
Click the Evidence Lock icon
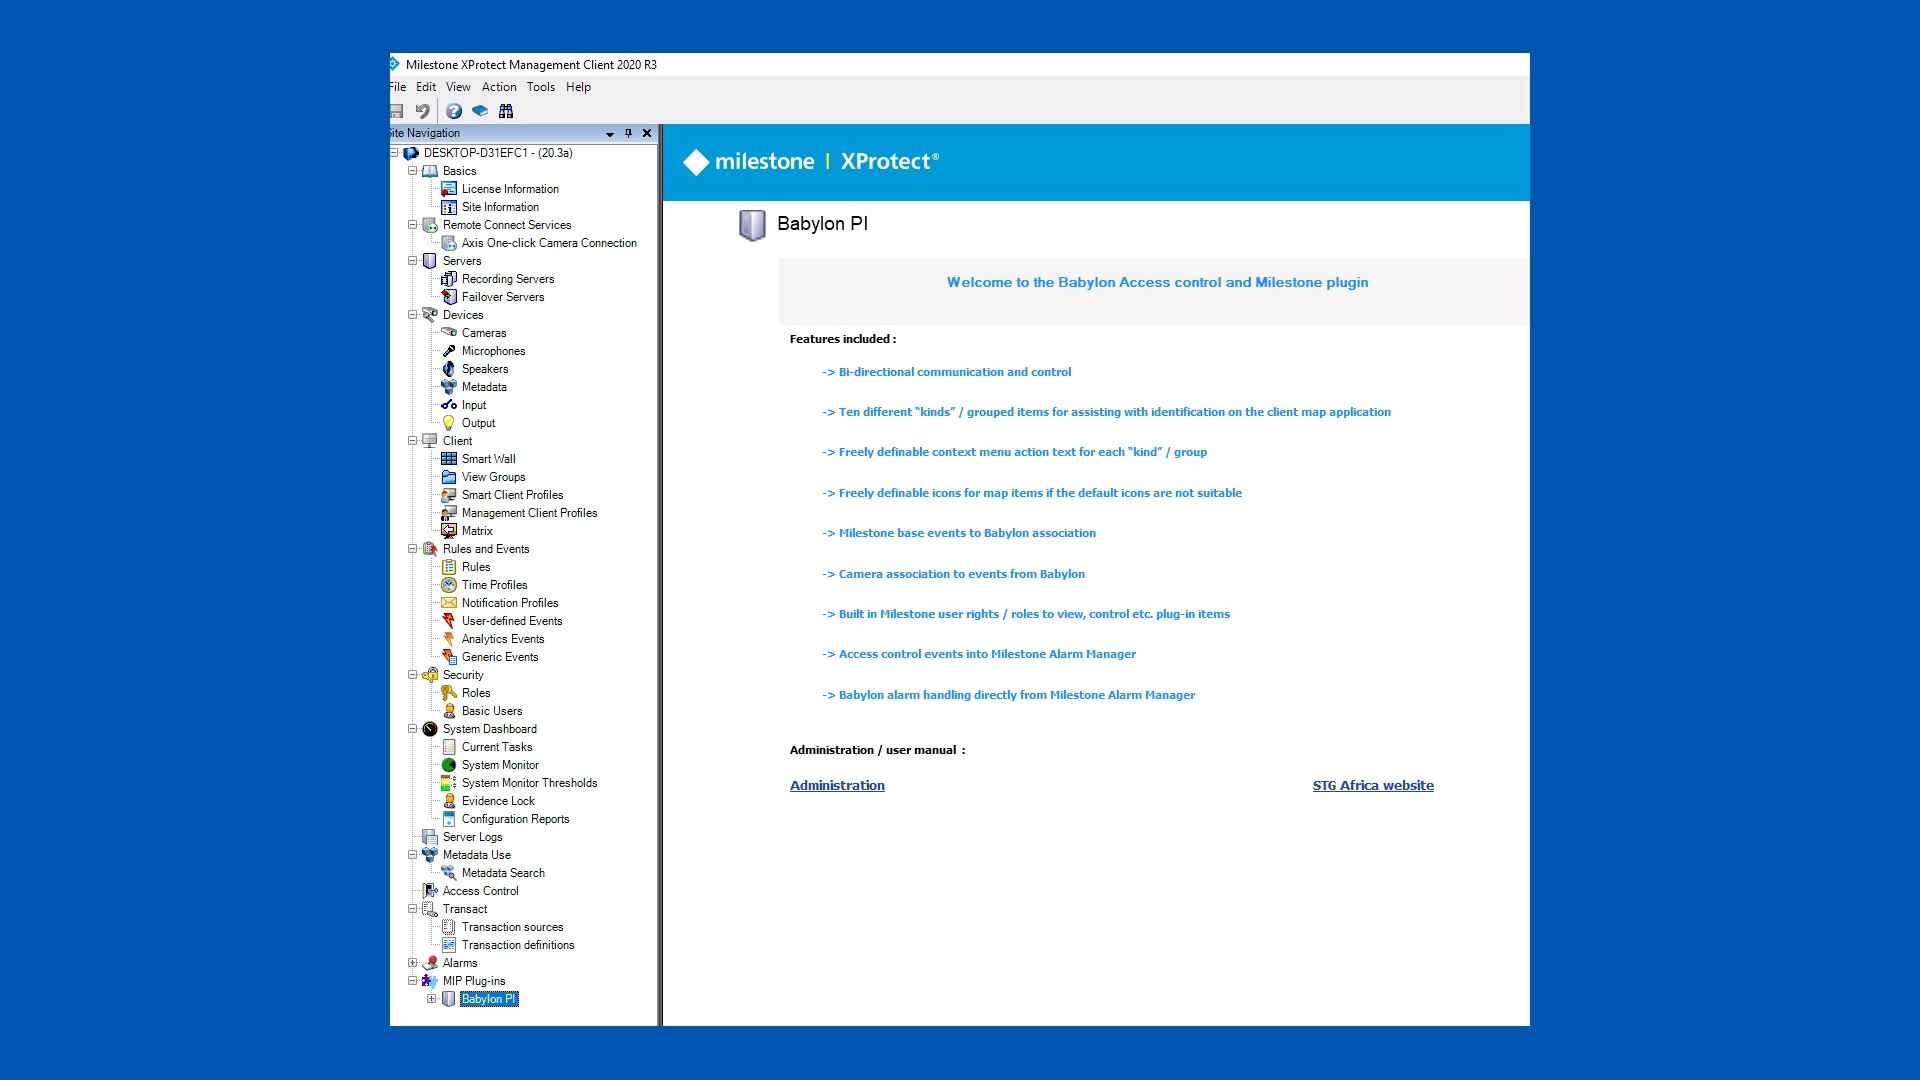(x=449, y=801)
